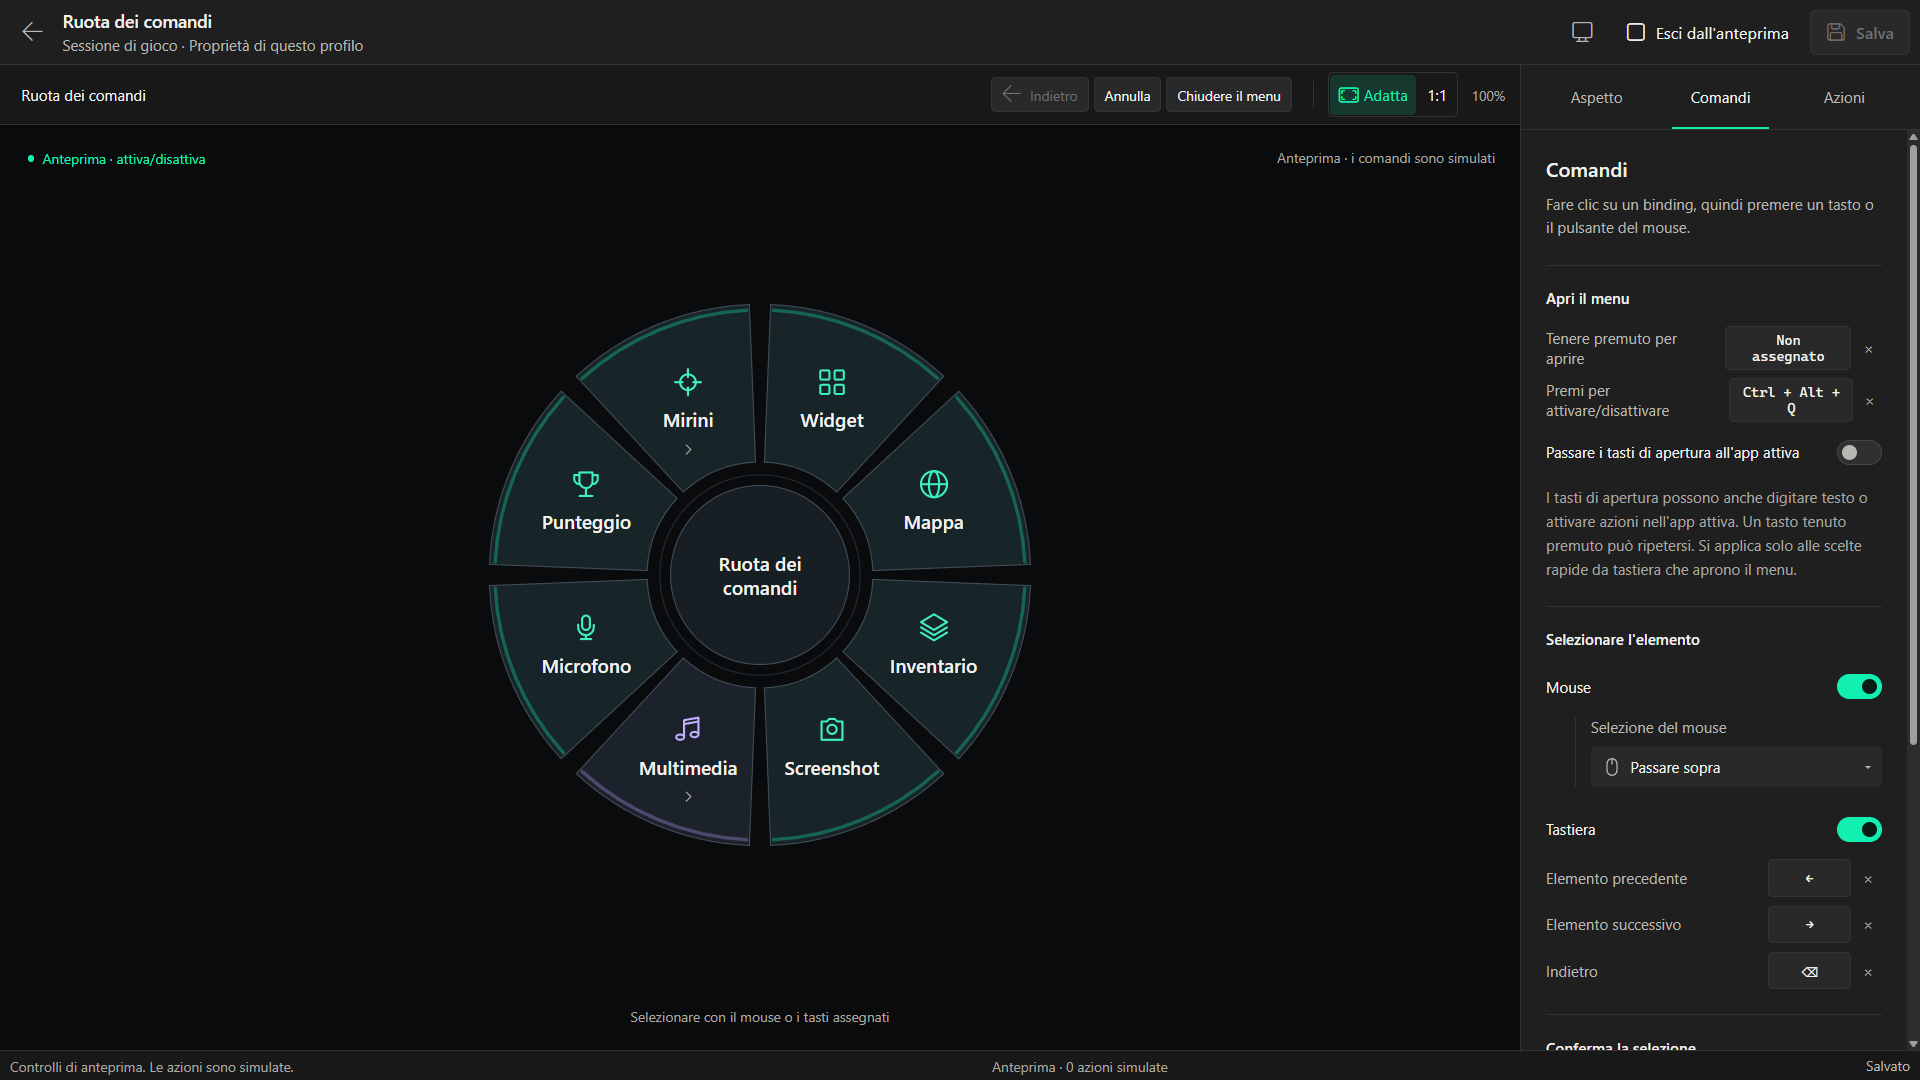This screenshot has width=1920, height=1080.
Task: Click the monitor display icon in top bar
Action: [1582, 32]
